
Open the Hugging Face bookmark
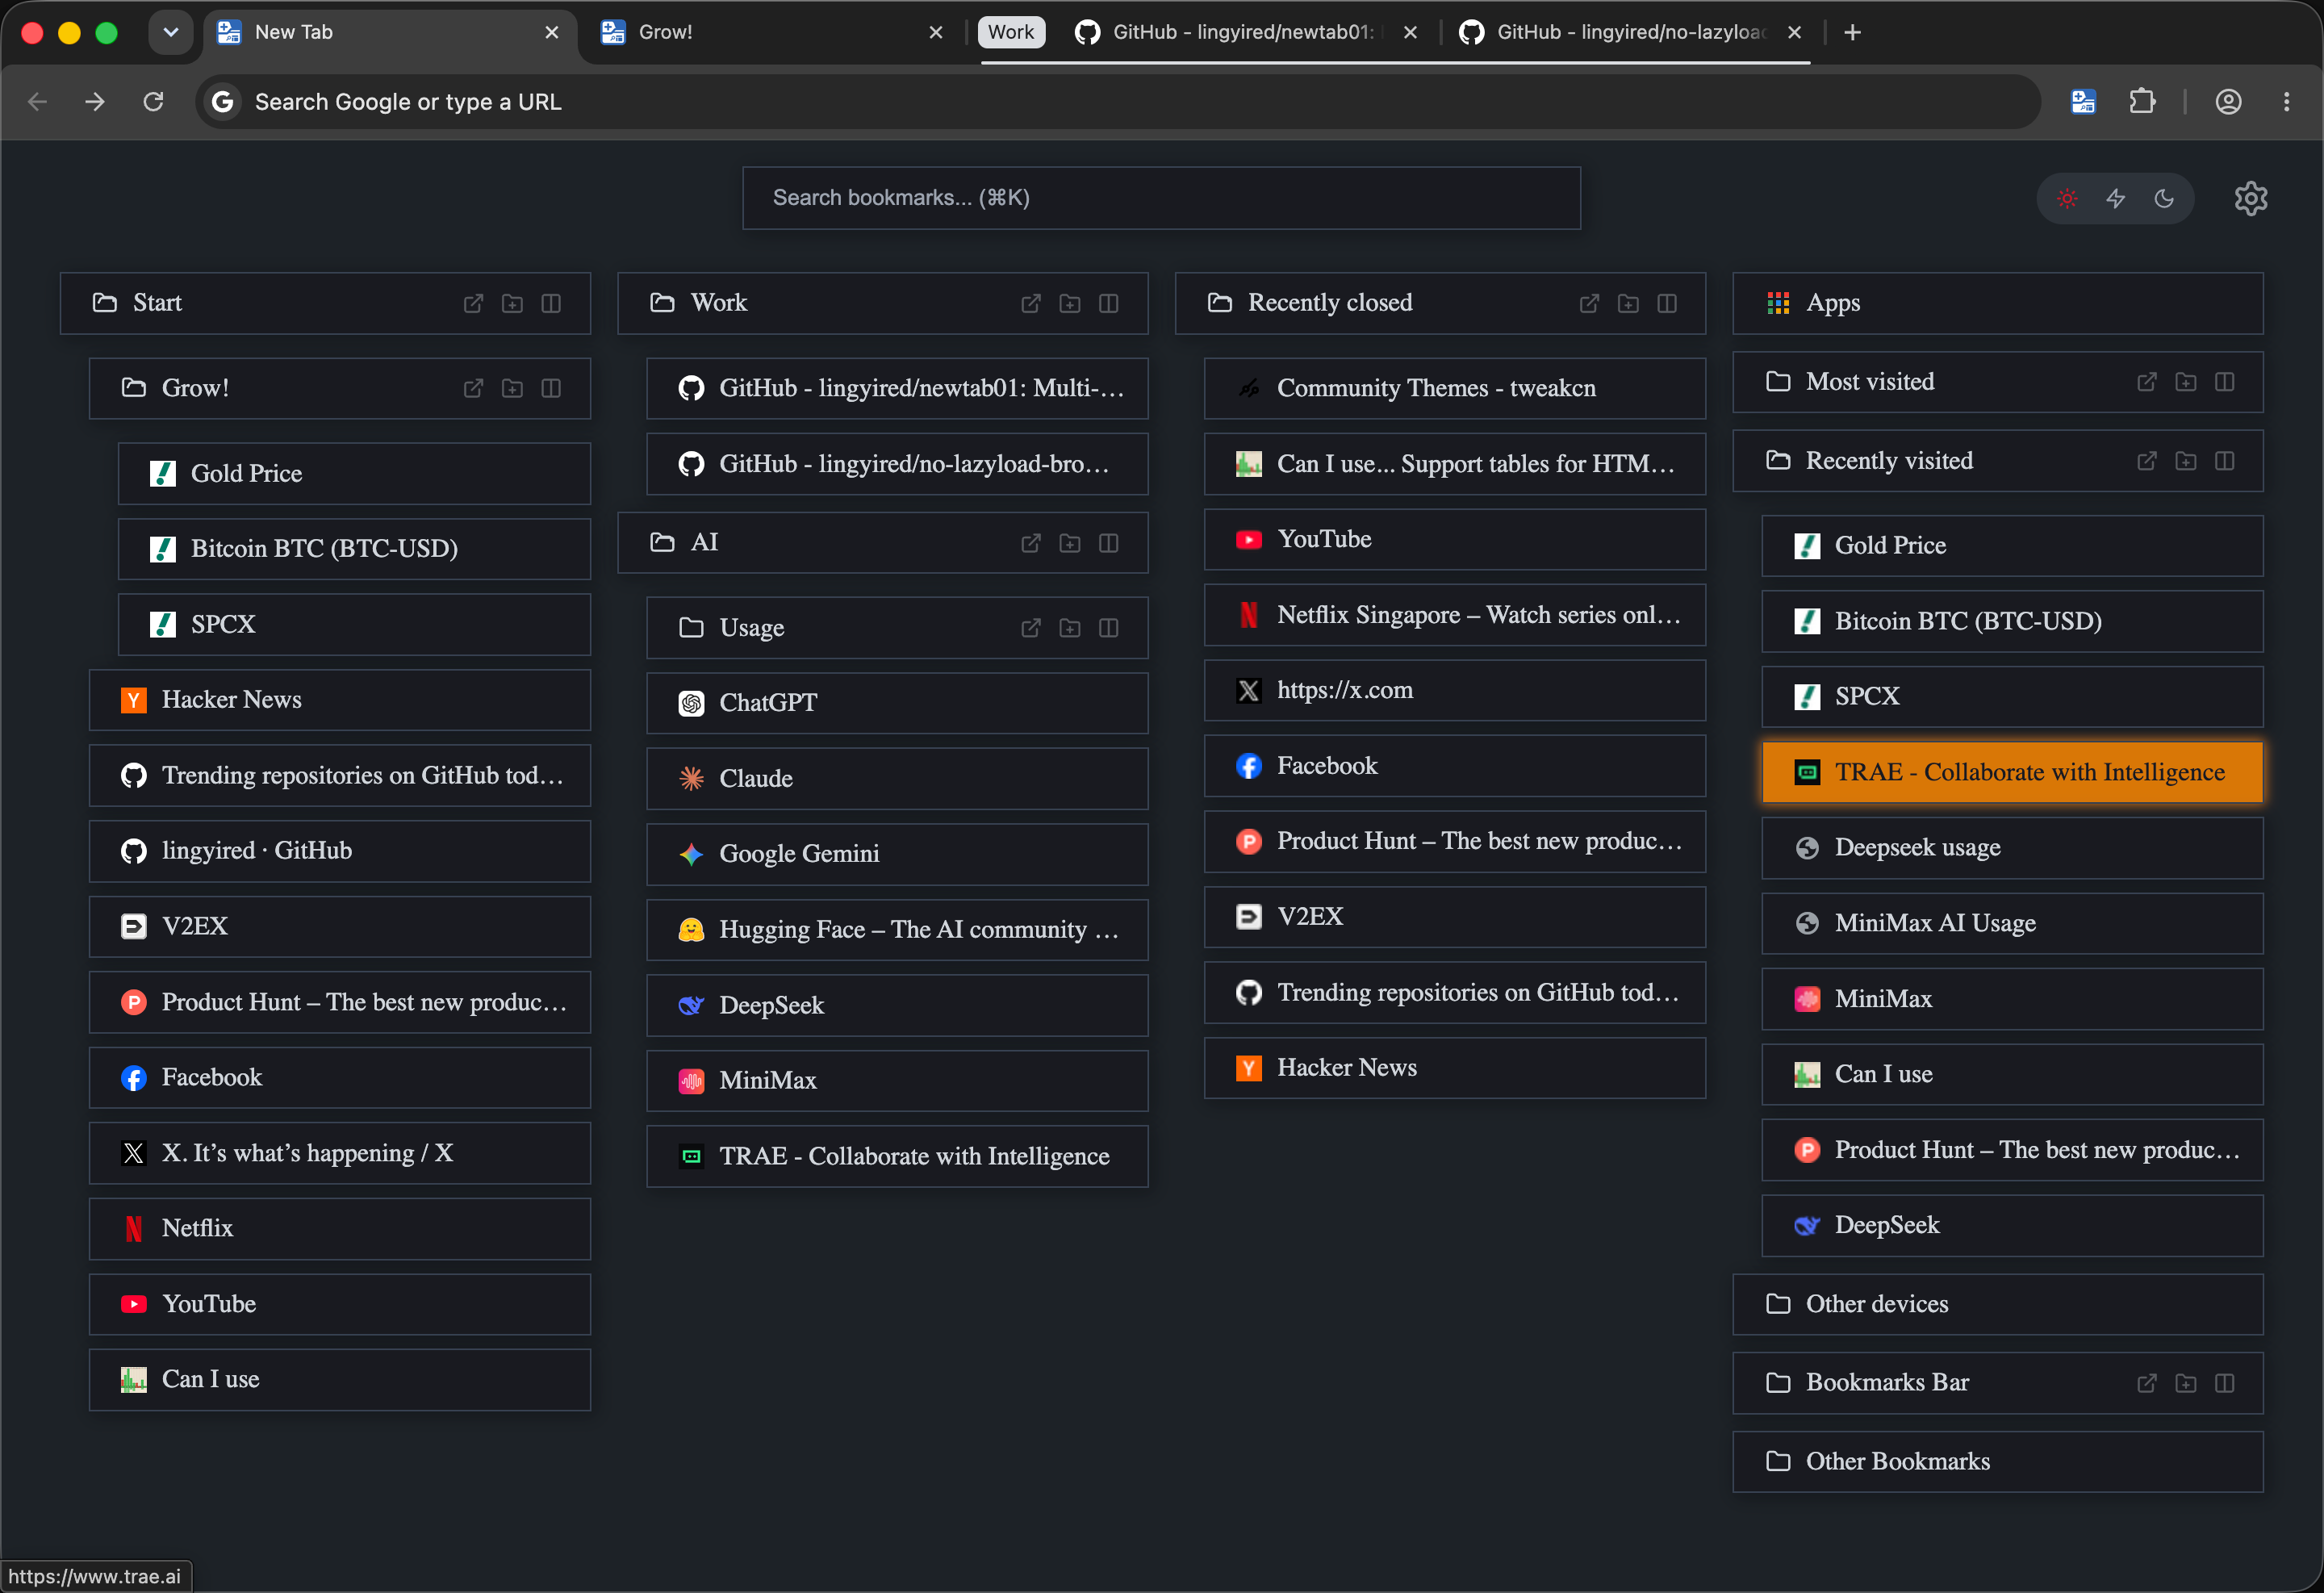pos(897,930)
